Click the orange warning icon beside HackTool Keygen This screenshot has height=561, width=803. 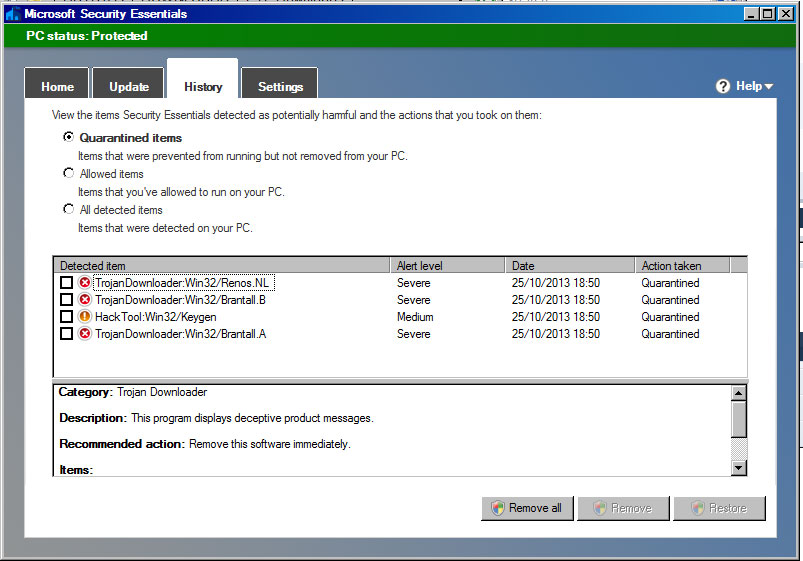click(x=85, y=317)
